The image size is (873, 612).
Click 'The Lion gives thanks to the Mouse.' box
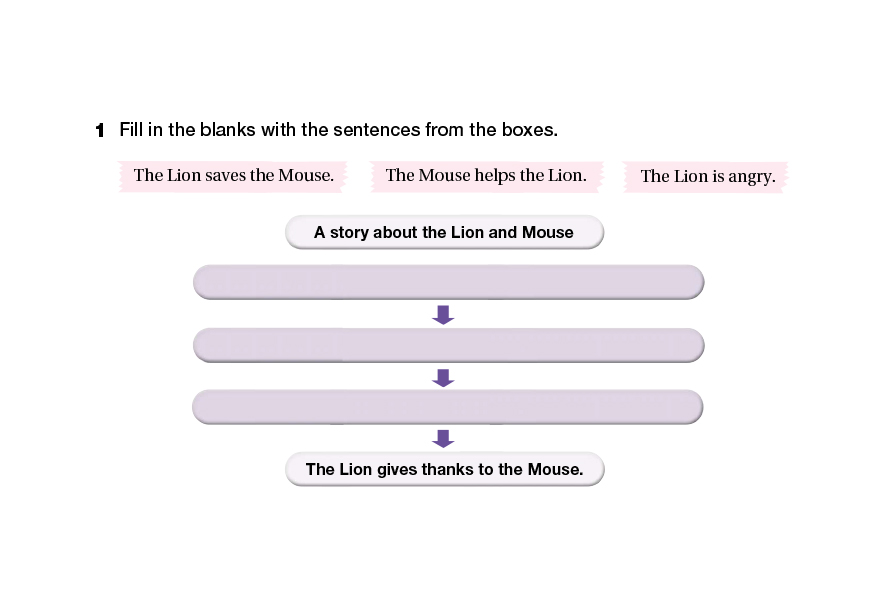444,469
